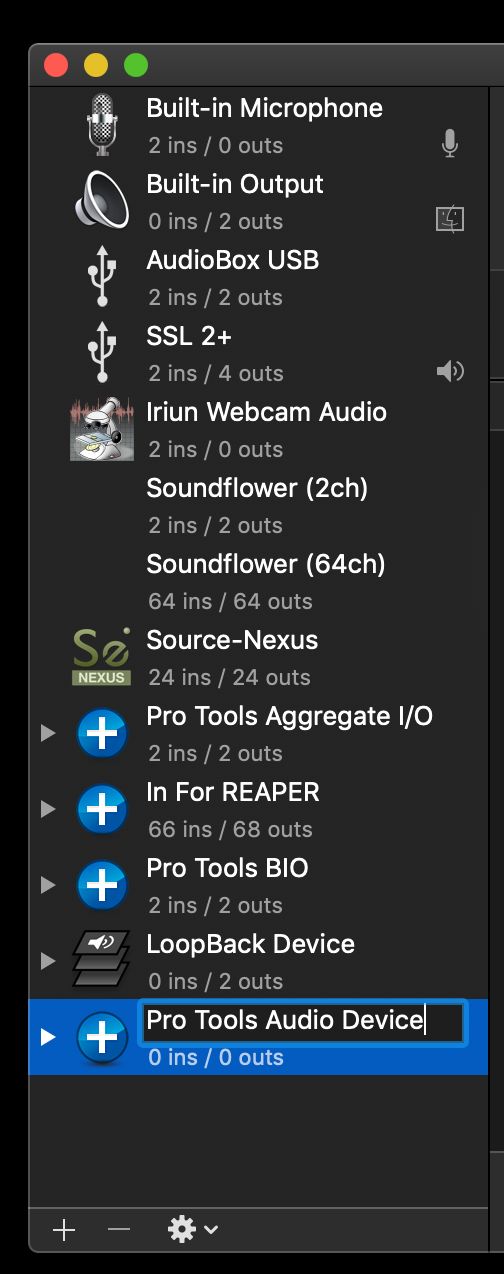Open the gear actions dropdown menu
504x1274 pixels.
click(192, 1229)
